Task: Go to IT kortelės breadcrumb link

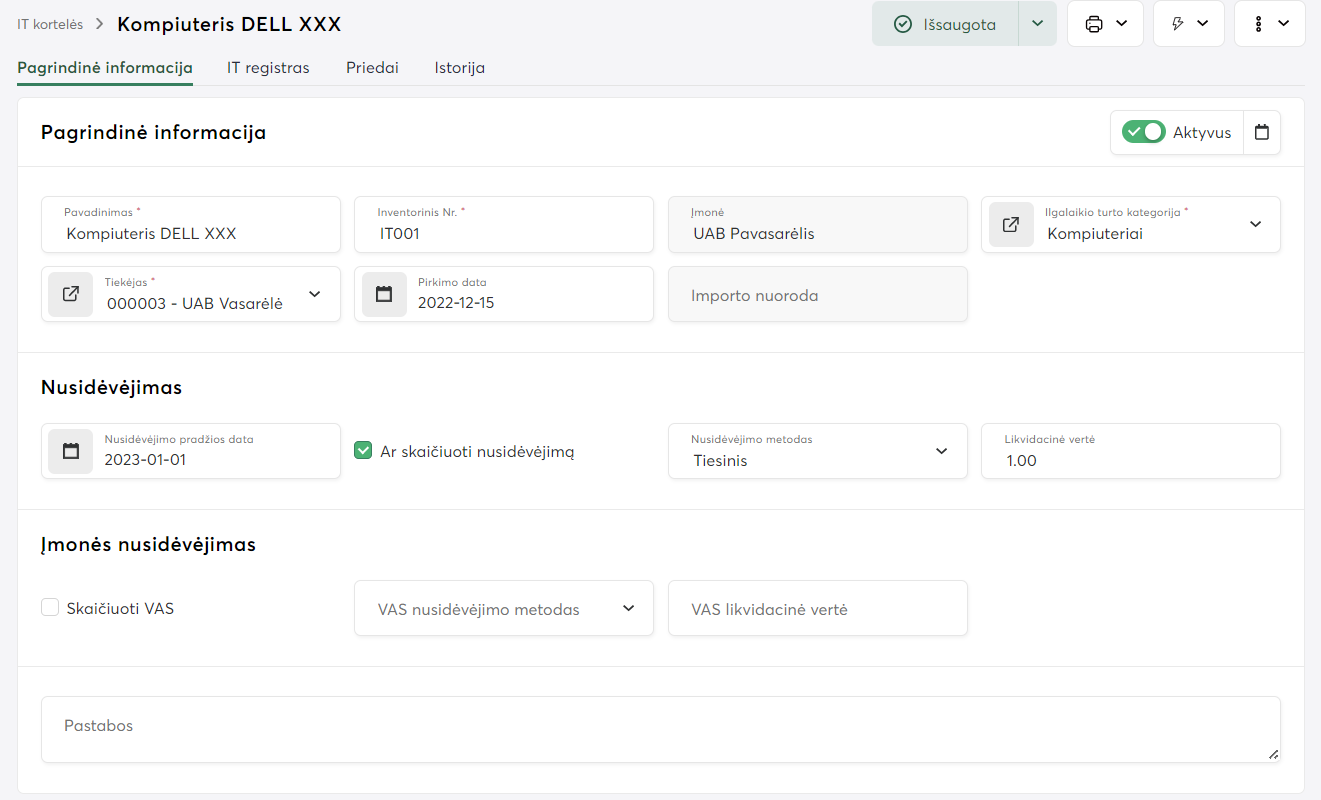Action: tap(50, 24)
